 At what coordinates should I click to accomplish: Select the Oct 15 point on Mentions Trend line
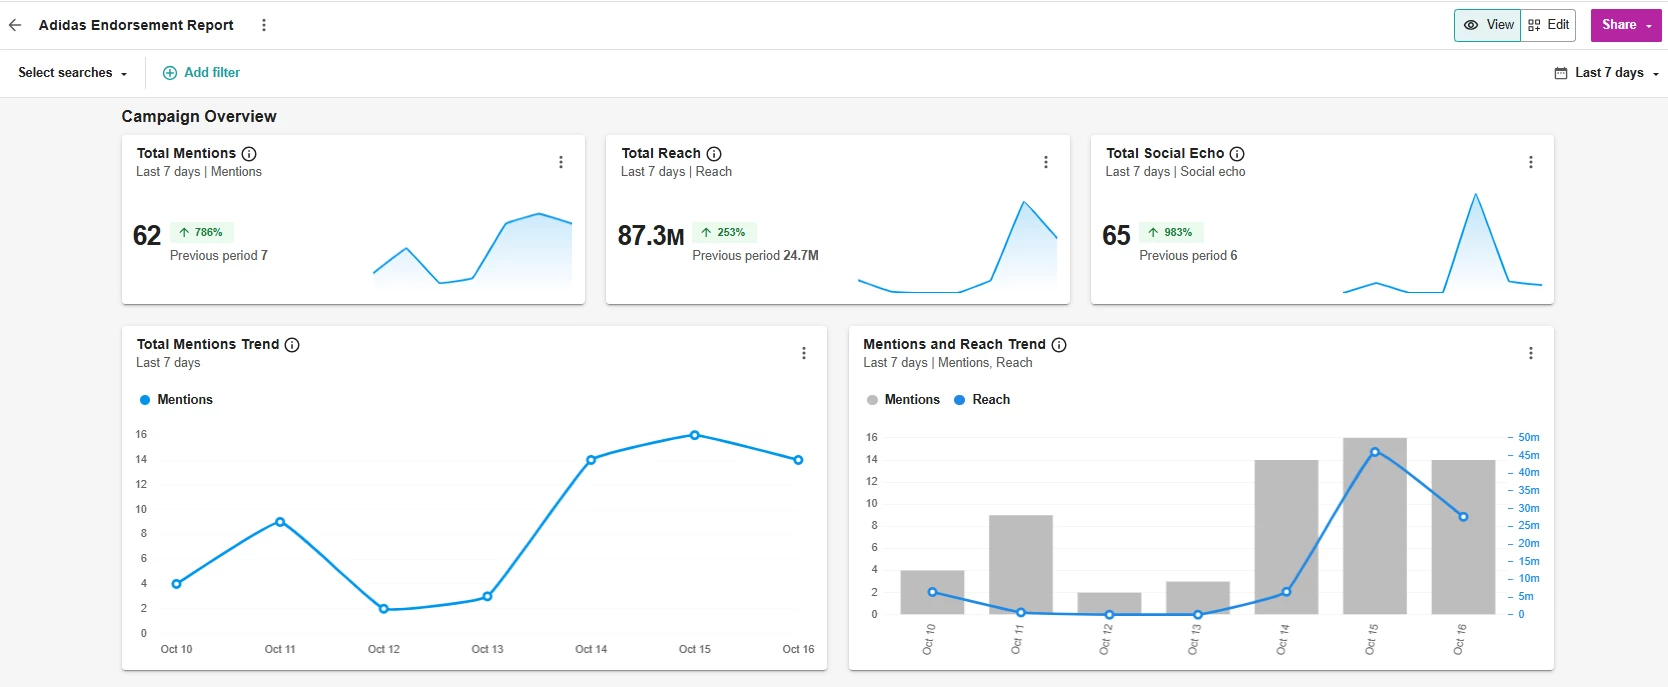pos(695,435)
